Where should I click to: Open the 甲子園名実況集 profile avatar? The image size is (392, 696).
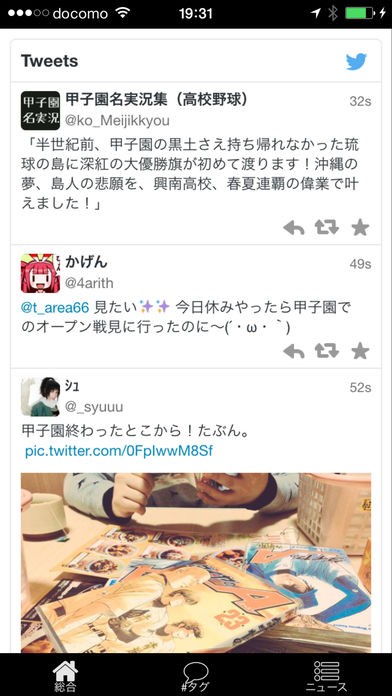tap(40, 111)
